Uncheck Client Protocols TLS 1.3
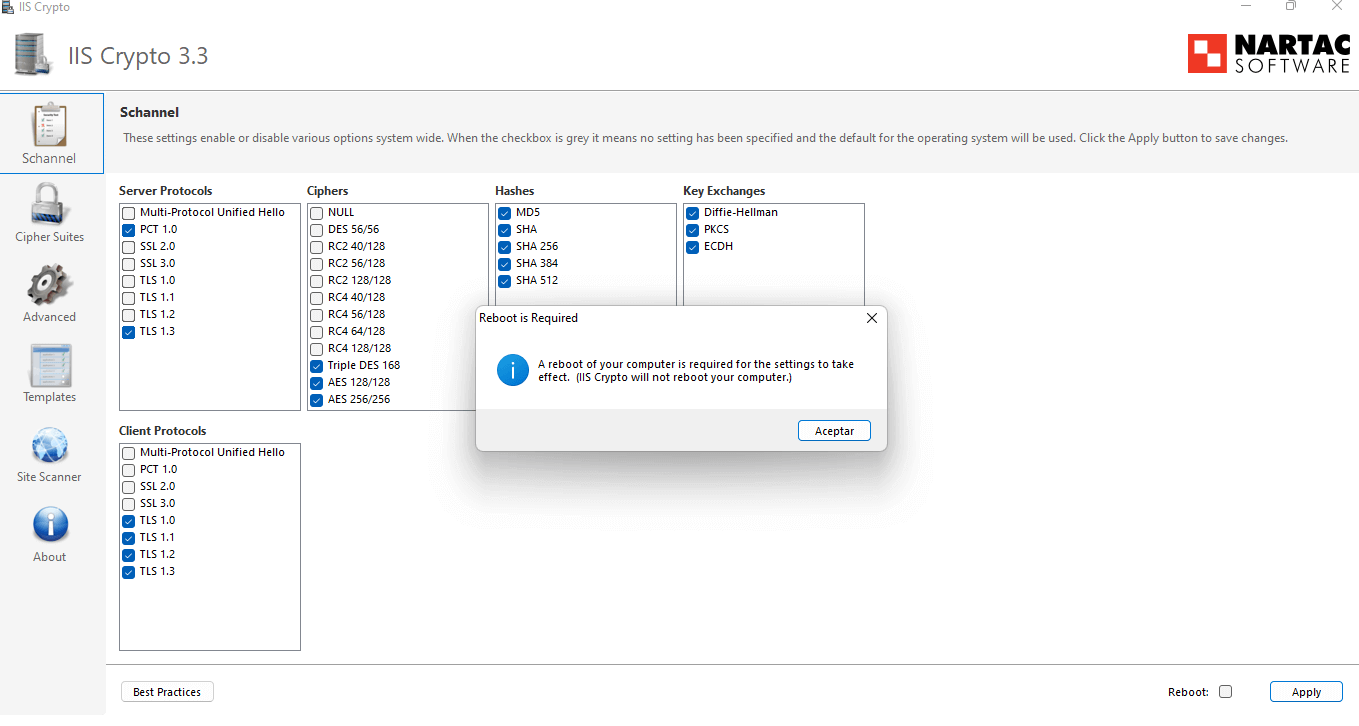 coord(128,572)
